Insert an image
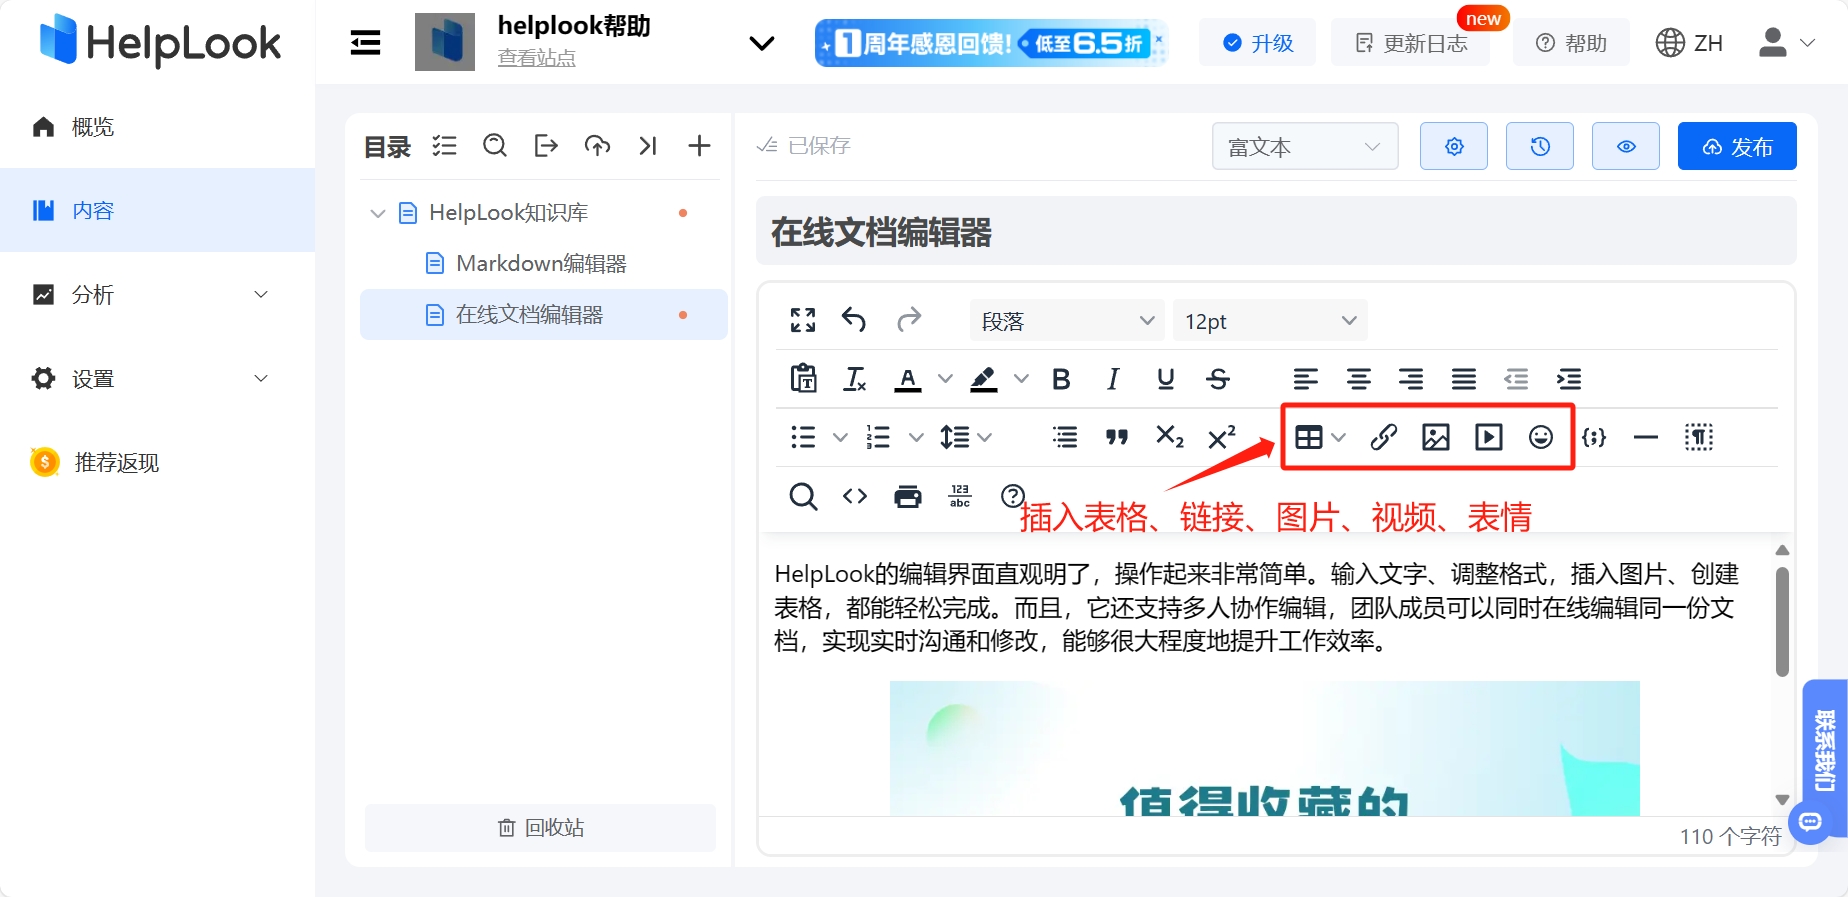1848x897 pixels. [x=1436, y=437]
